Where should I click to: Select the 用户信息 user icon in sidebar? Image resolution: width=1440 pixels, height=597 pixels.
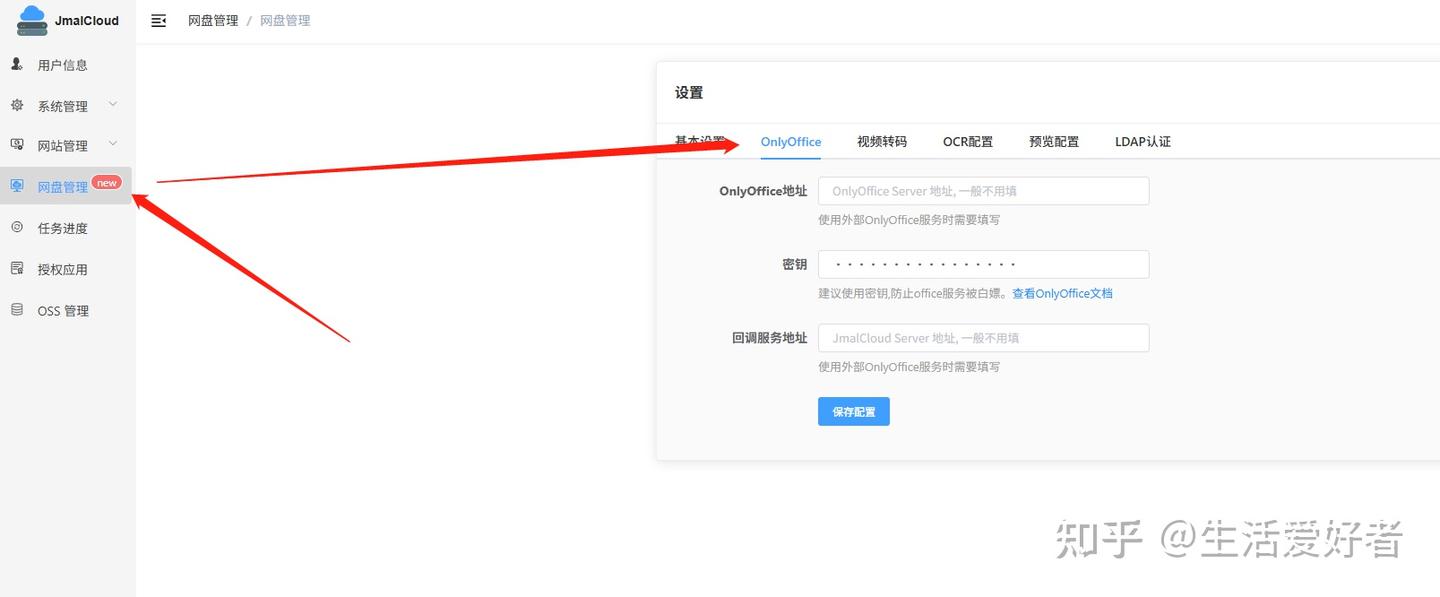click(x=16, y=64)
